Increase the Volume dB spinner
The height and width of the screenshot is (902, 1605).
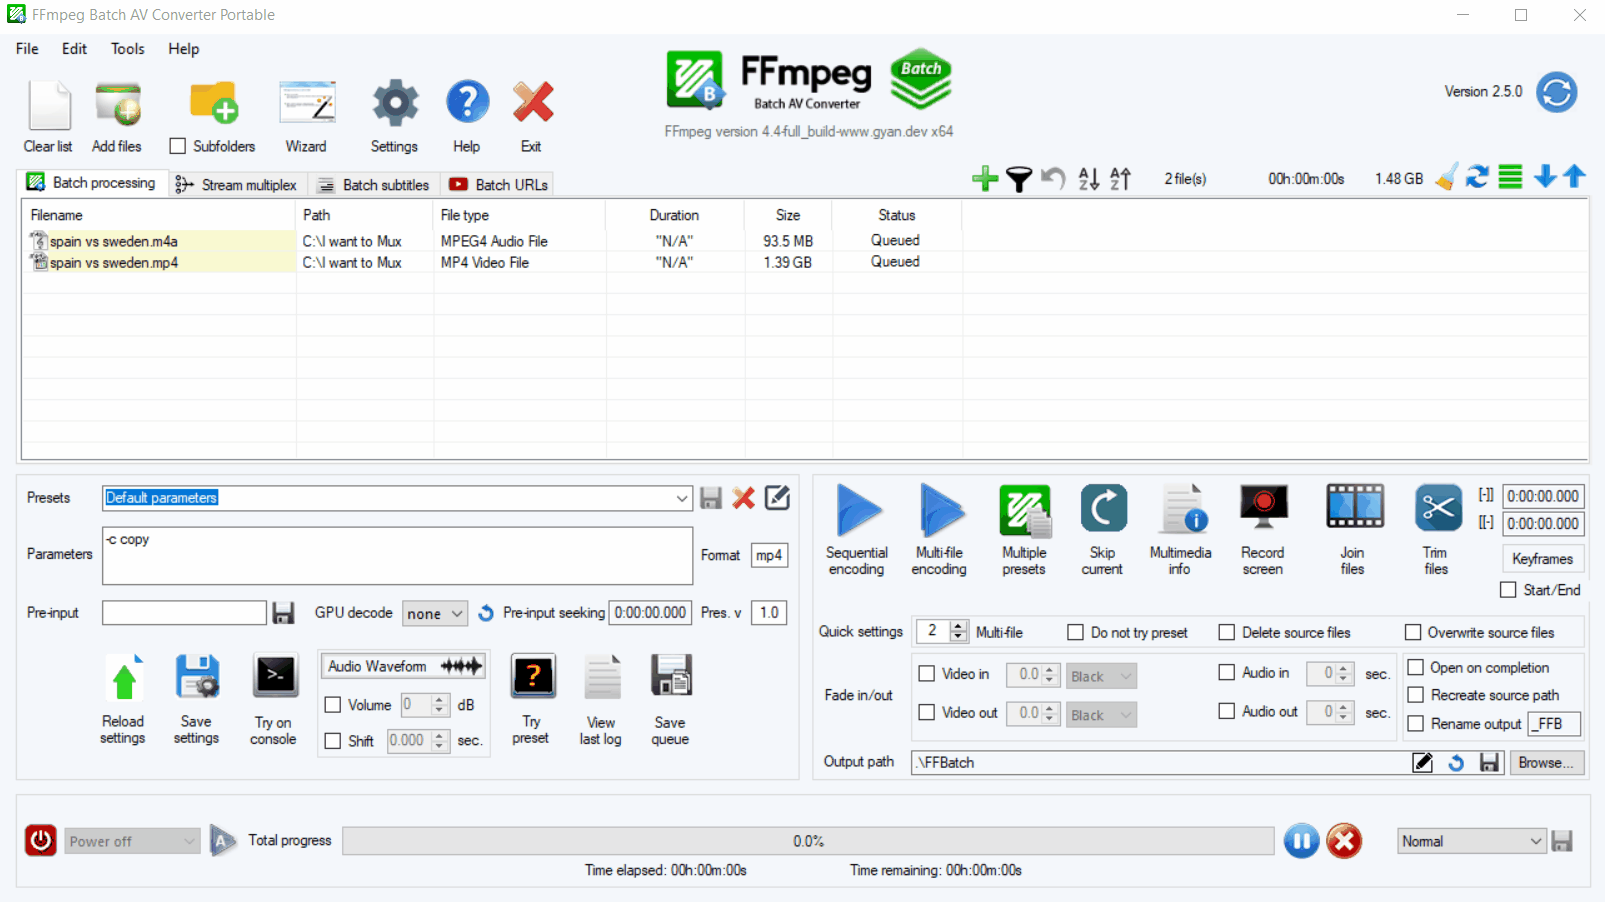(x=439, y=700)
